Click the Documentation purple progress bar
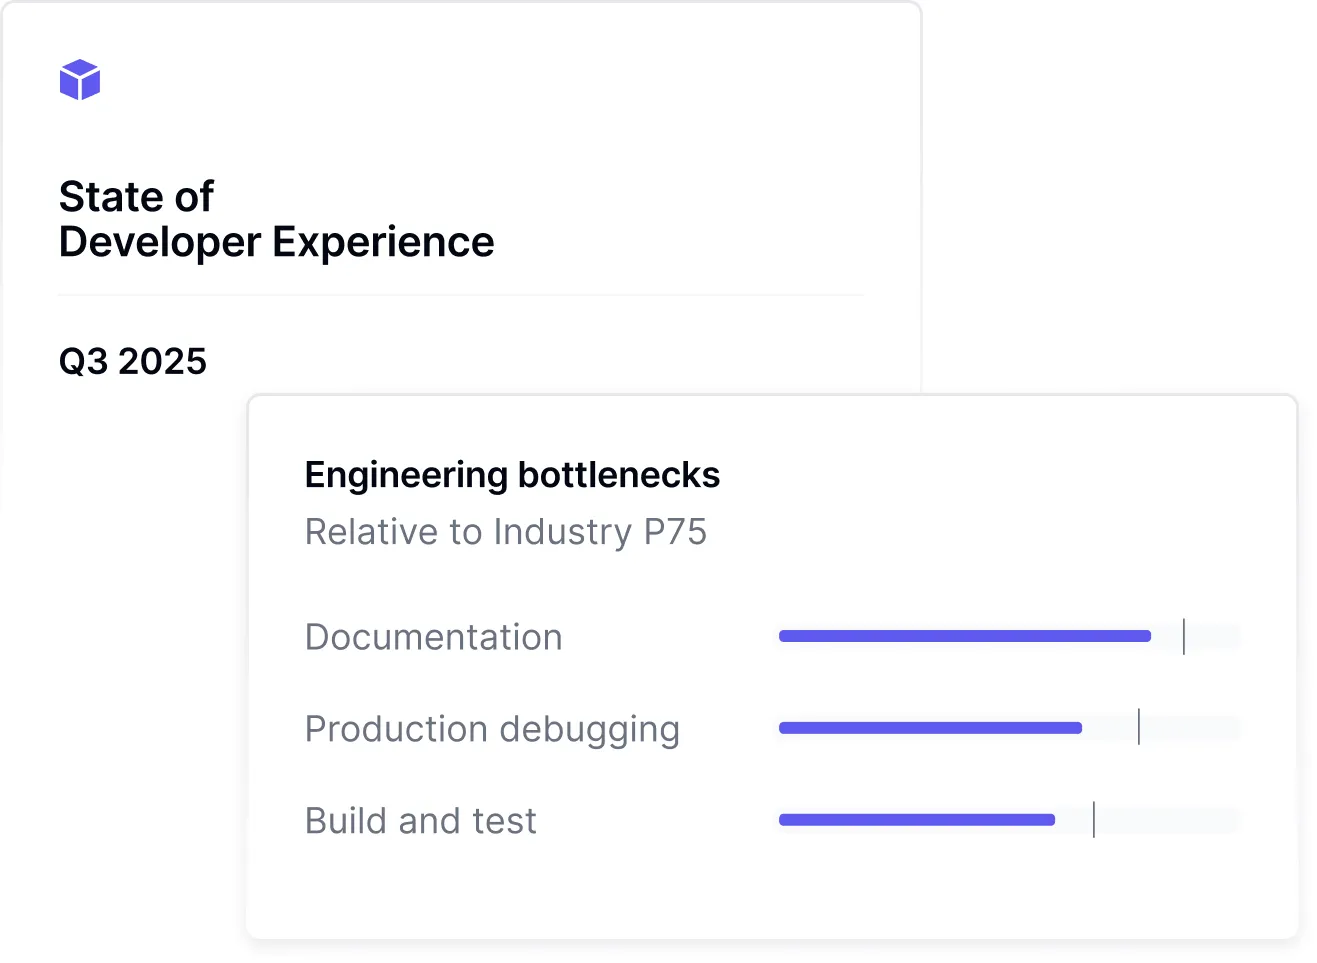The image size is (1317, 963). (964, 636)
